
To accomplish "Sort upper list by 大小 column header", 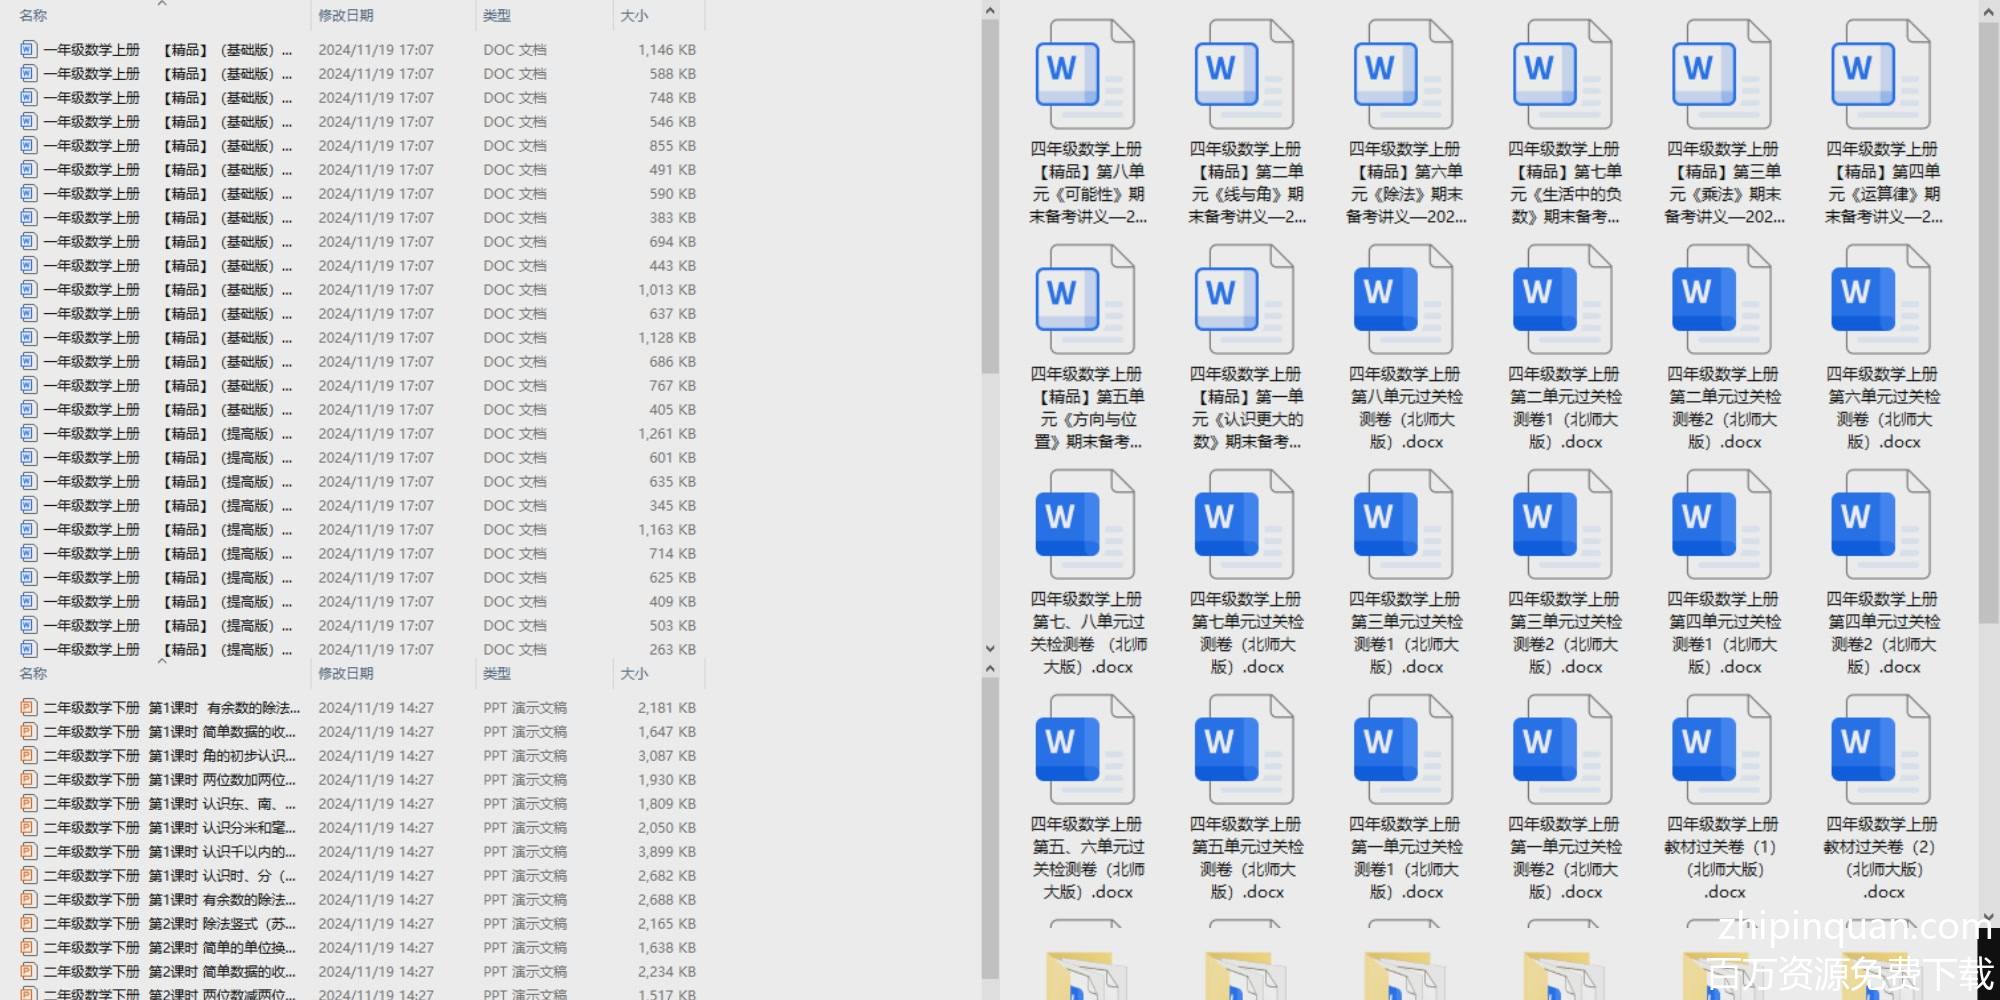I will [x=634, y=16].
